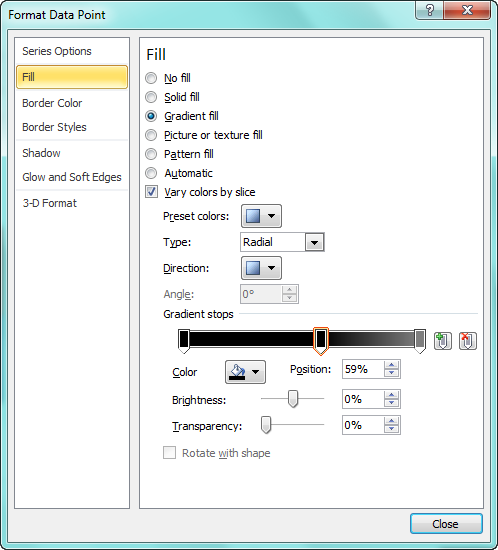
Task: Select the rightmost gray gradient stop
Action: coord(420,341)
